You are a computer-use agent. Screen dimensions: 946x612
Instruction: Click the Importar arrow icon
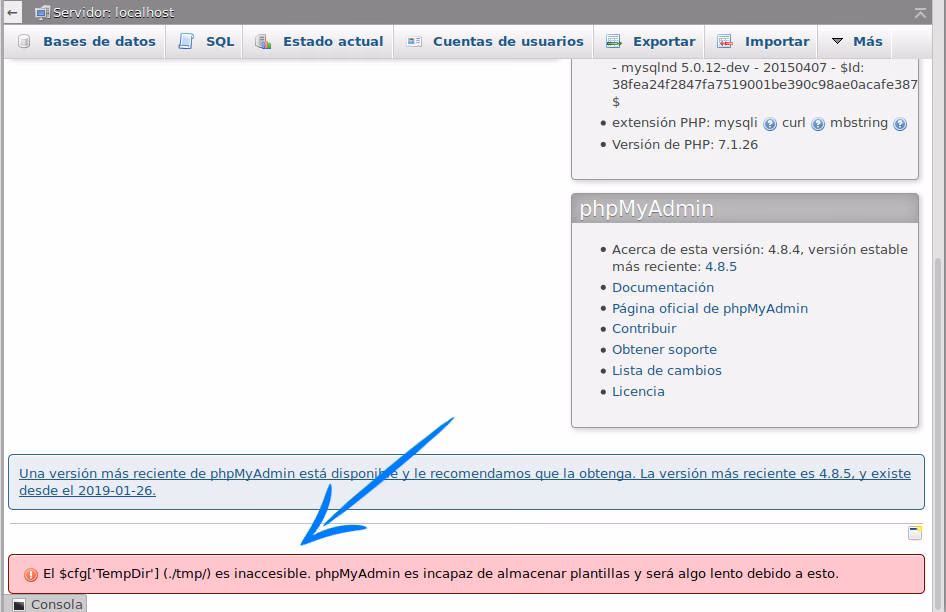click(x=725, y=42)
